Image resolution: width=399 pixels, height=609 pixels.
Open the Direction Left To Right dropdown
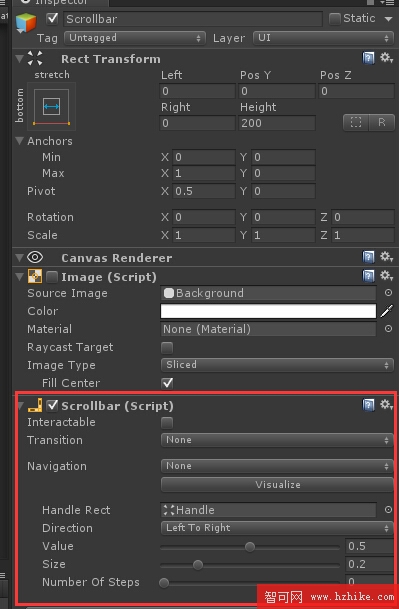coord(277,527)
